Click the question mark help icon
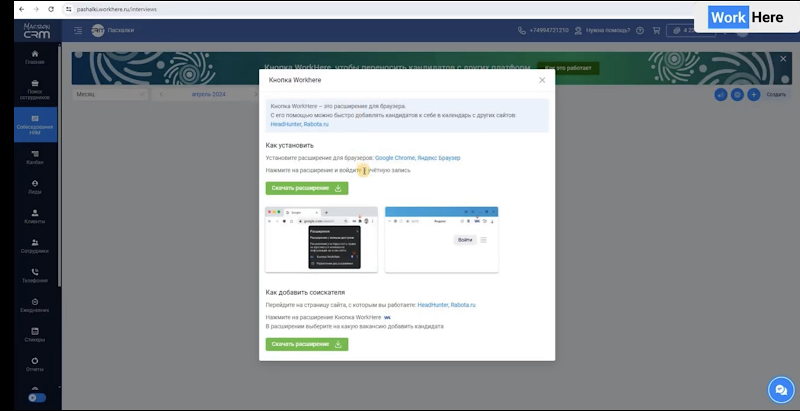 [x=640, y=31]
